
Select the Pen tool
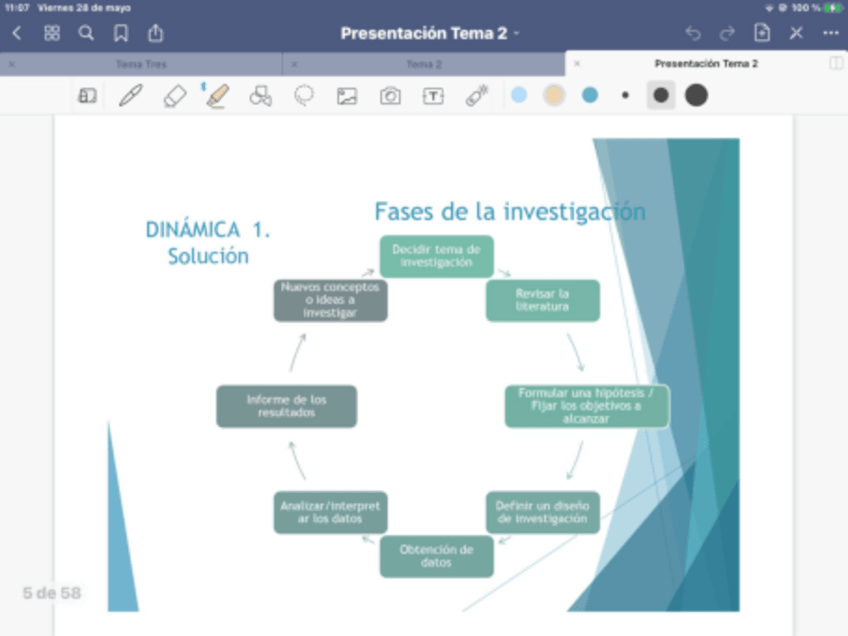tap(130, 96)
